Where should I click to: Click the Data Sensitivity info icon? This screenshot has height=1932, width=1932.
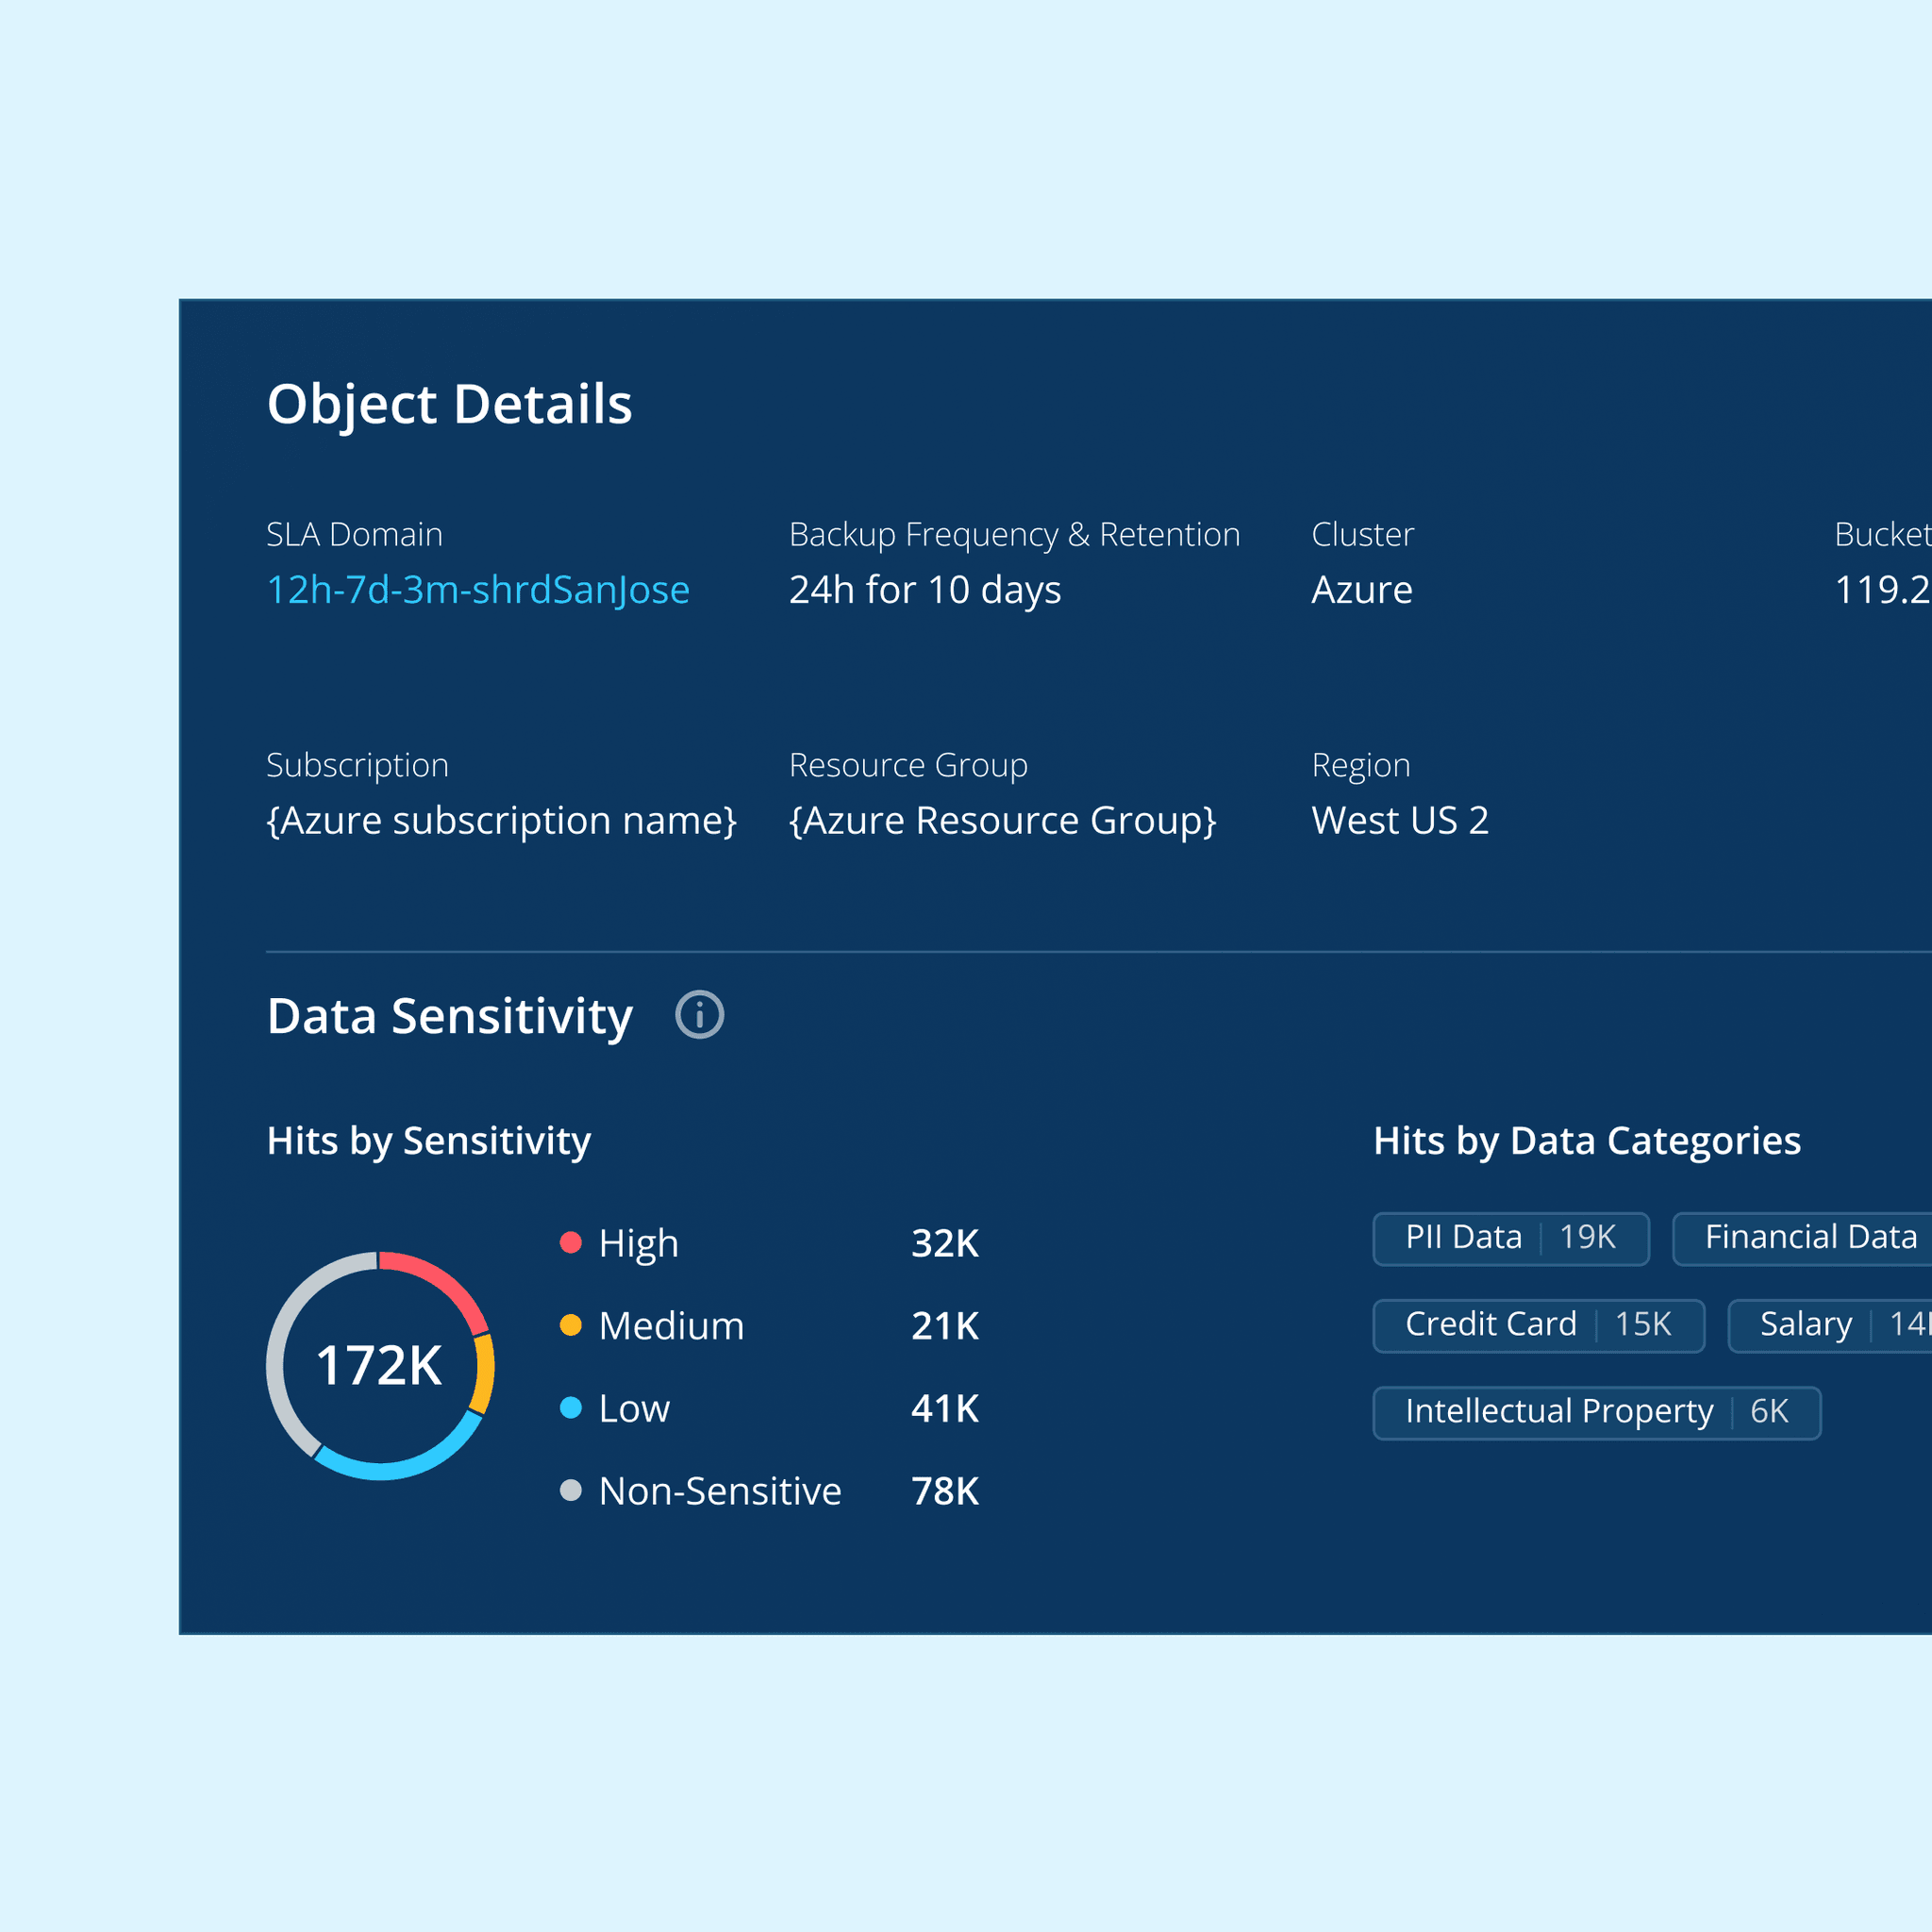click(x=699, y=1015)
